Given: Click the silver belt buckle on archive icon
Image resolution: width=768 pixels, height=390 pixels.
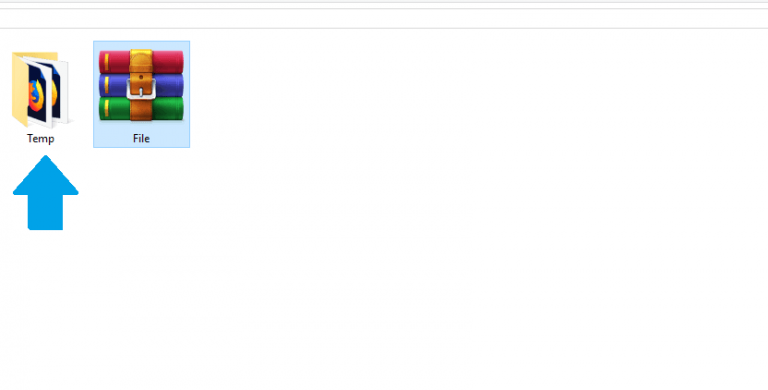Looking at the screenshot, I should click(141, 89).
